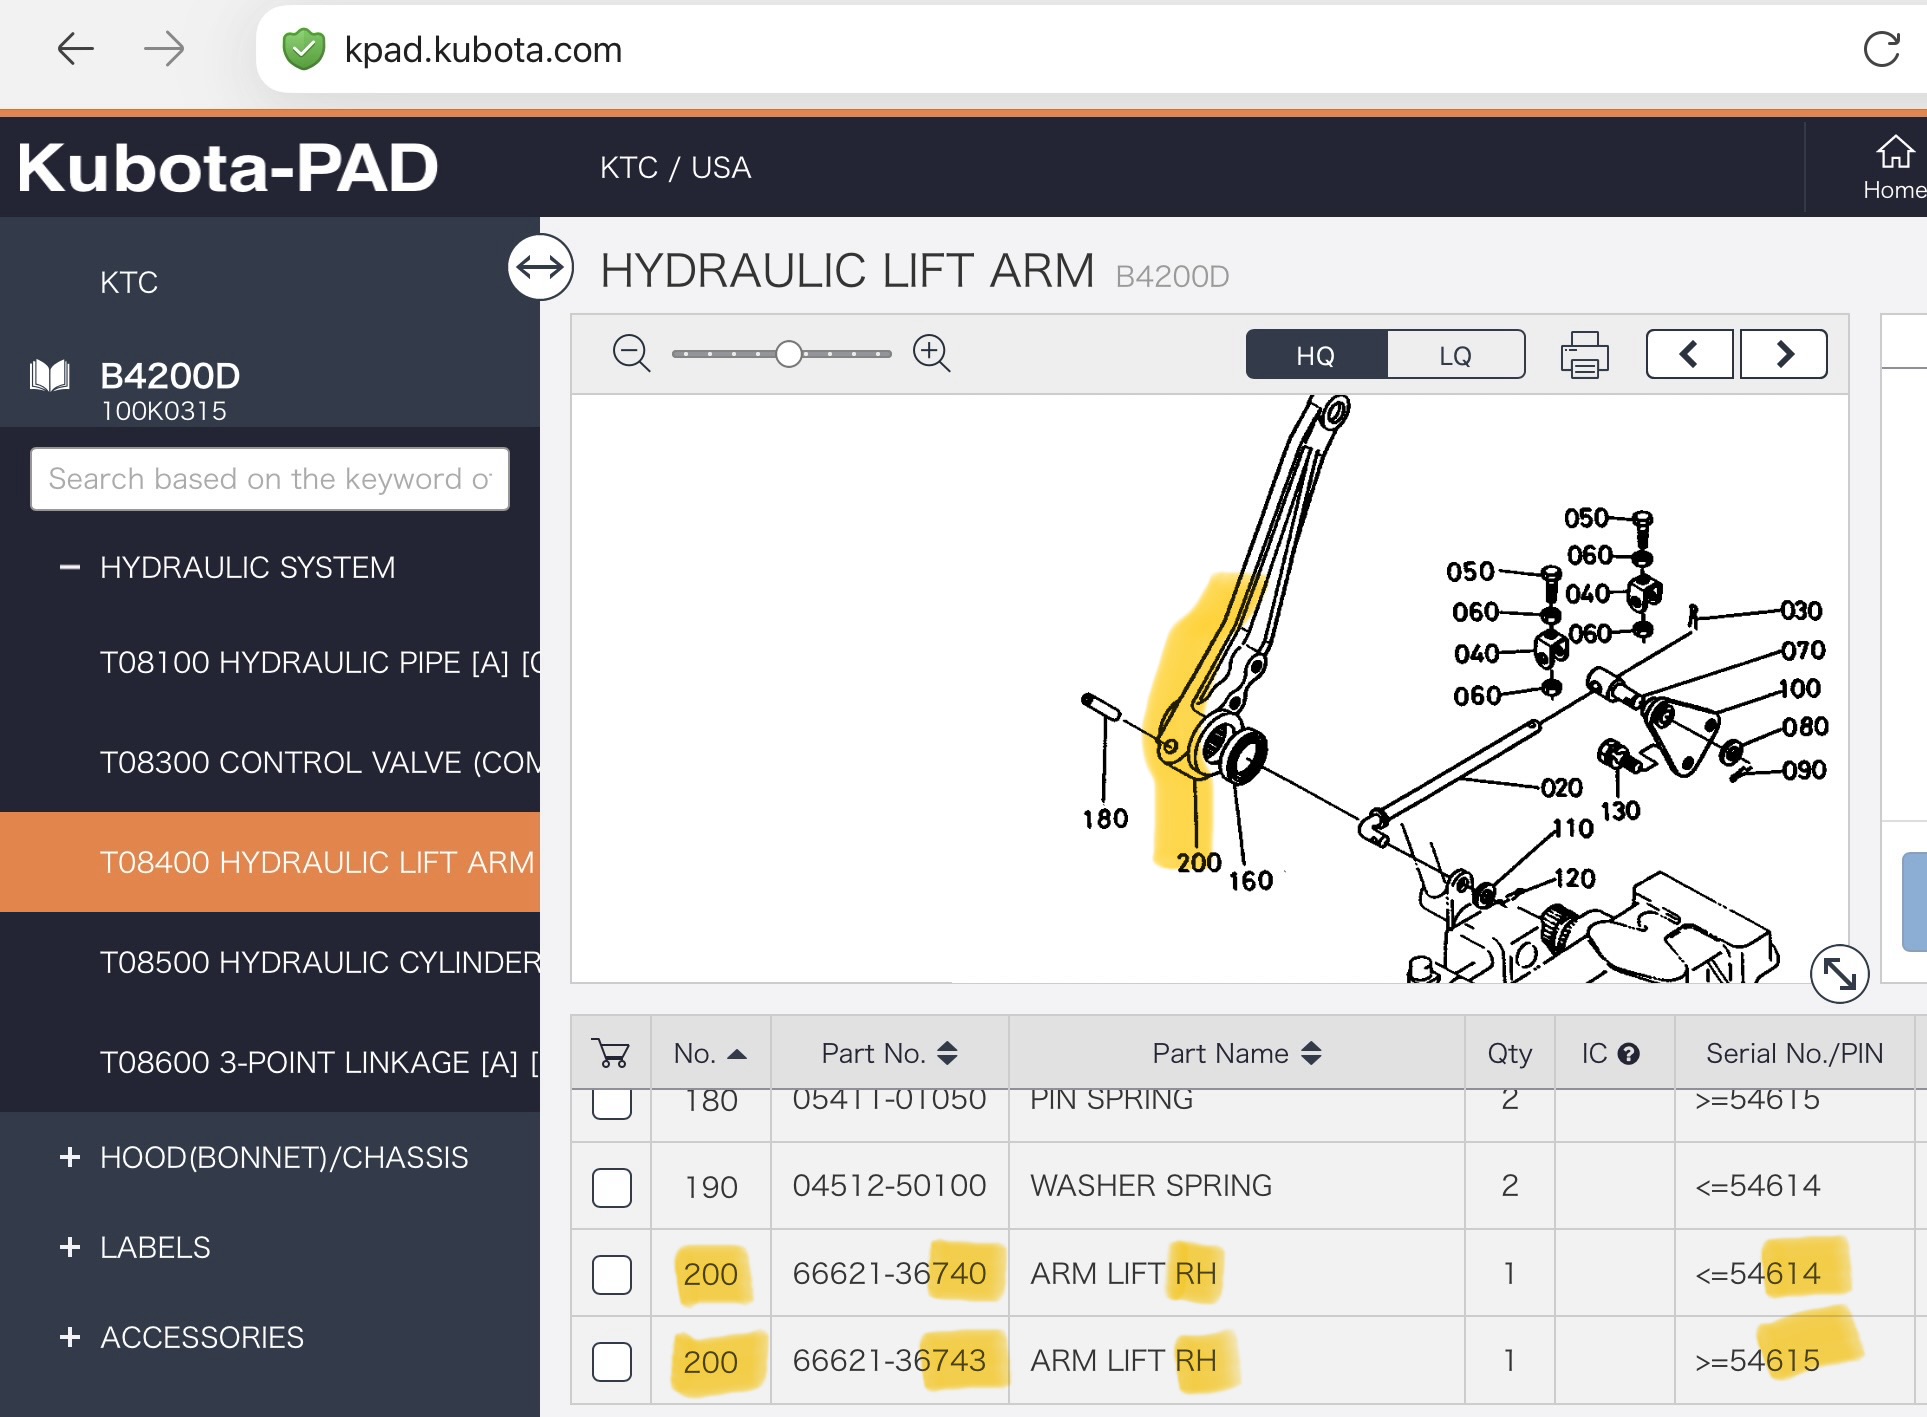
Task: Select the WASHER SPRING row checkbox
Action: [612, 1188]
